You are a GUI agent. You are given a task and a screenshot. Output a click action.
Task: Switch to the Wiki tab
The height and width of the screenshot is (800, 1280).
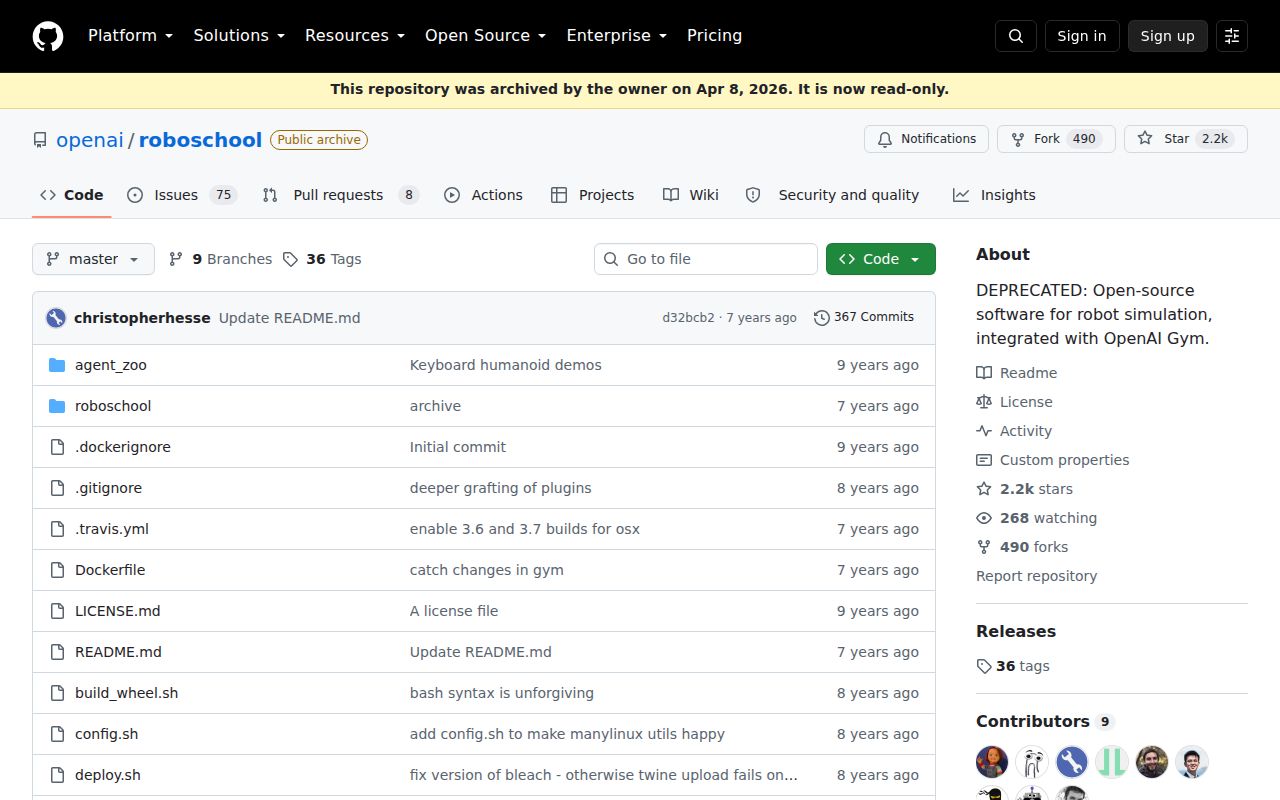pyautogui.click(x=691, y=195)
